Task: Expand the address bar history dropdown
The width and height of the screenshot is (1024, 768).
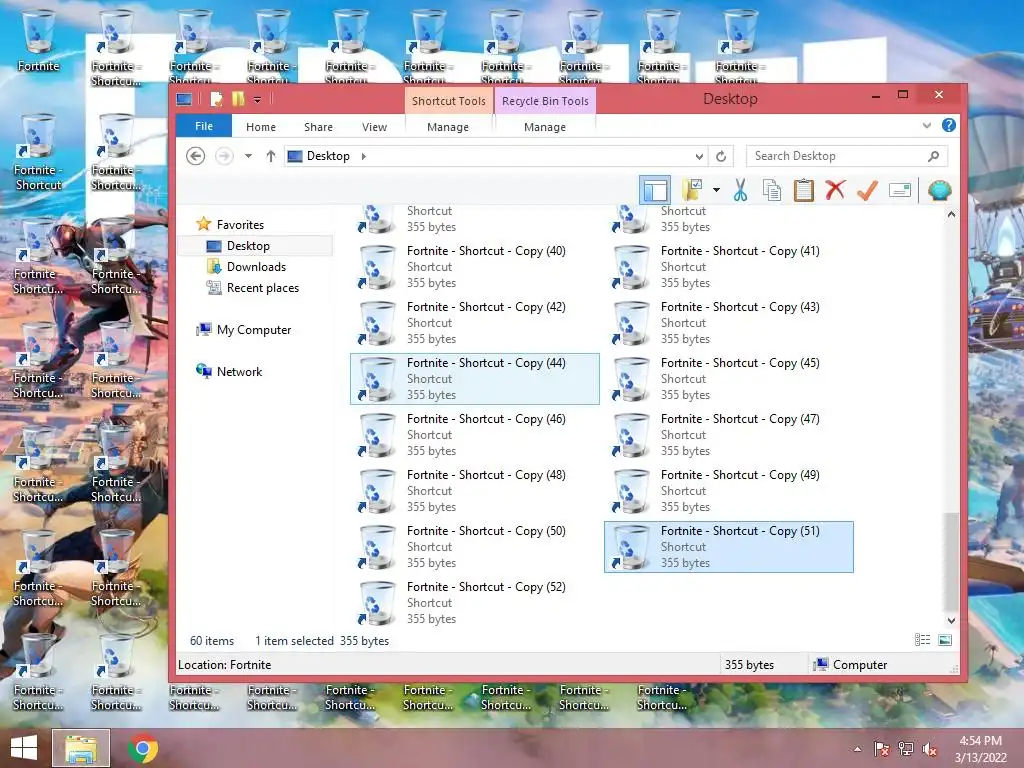Action: (x=699, y=156)
